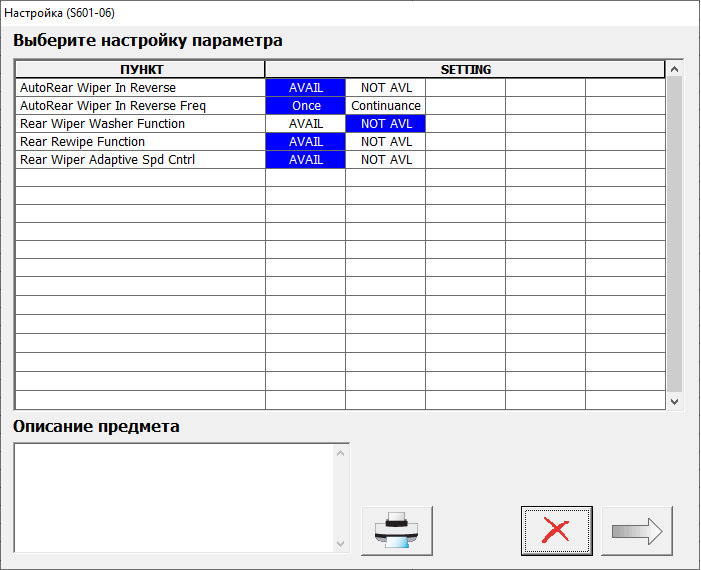Viewport: 701px width, 570px height.
Task: Click the table vertical scrollbar track
Action: [675, 235]
